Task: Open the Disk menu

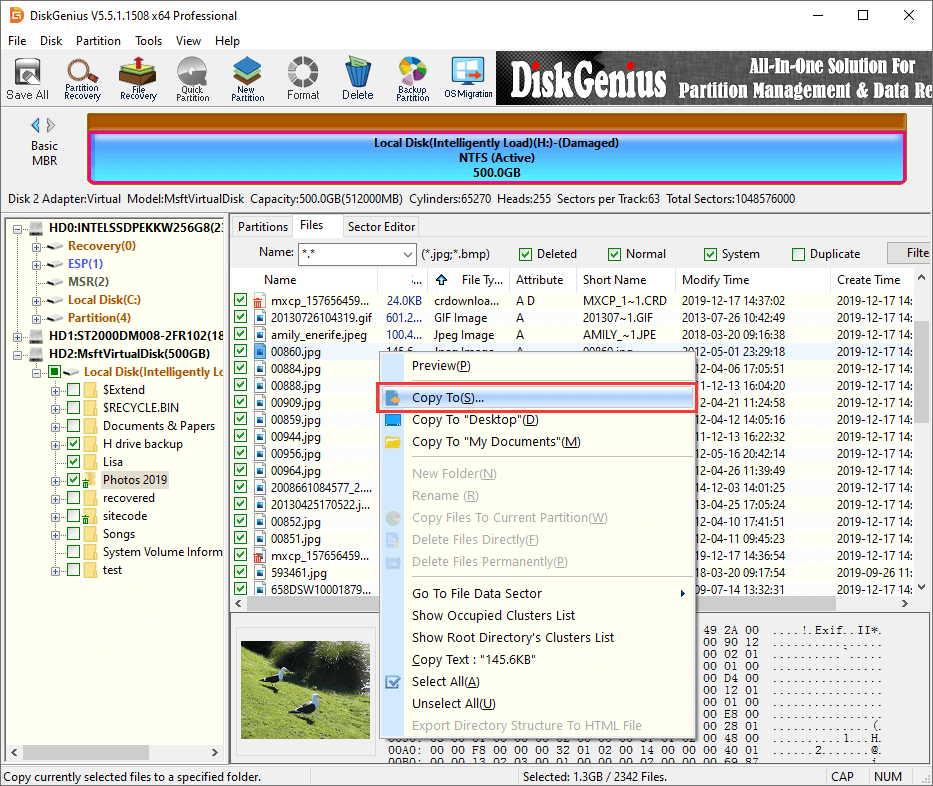Action: tap(51, 40)
